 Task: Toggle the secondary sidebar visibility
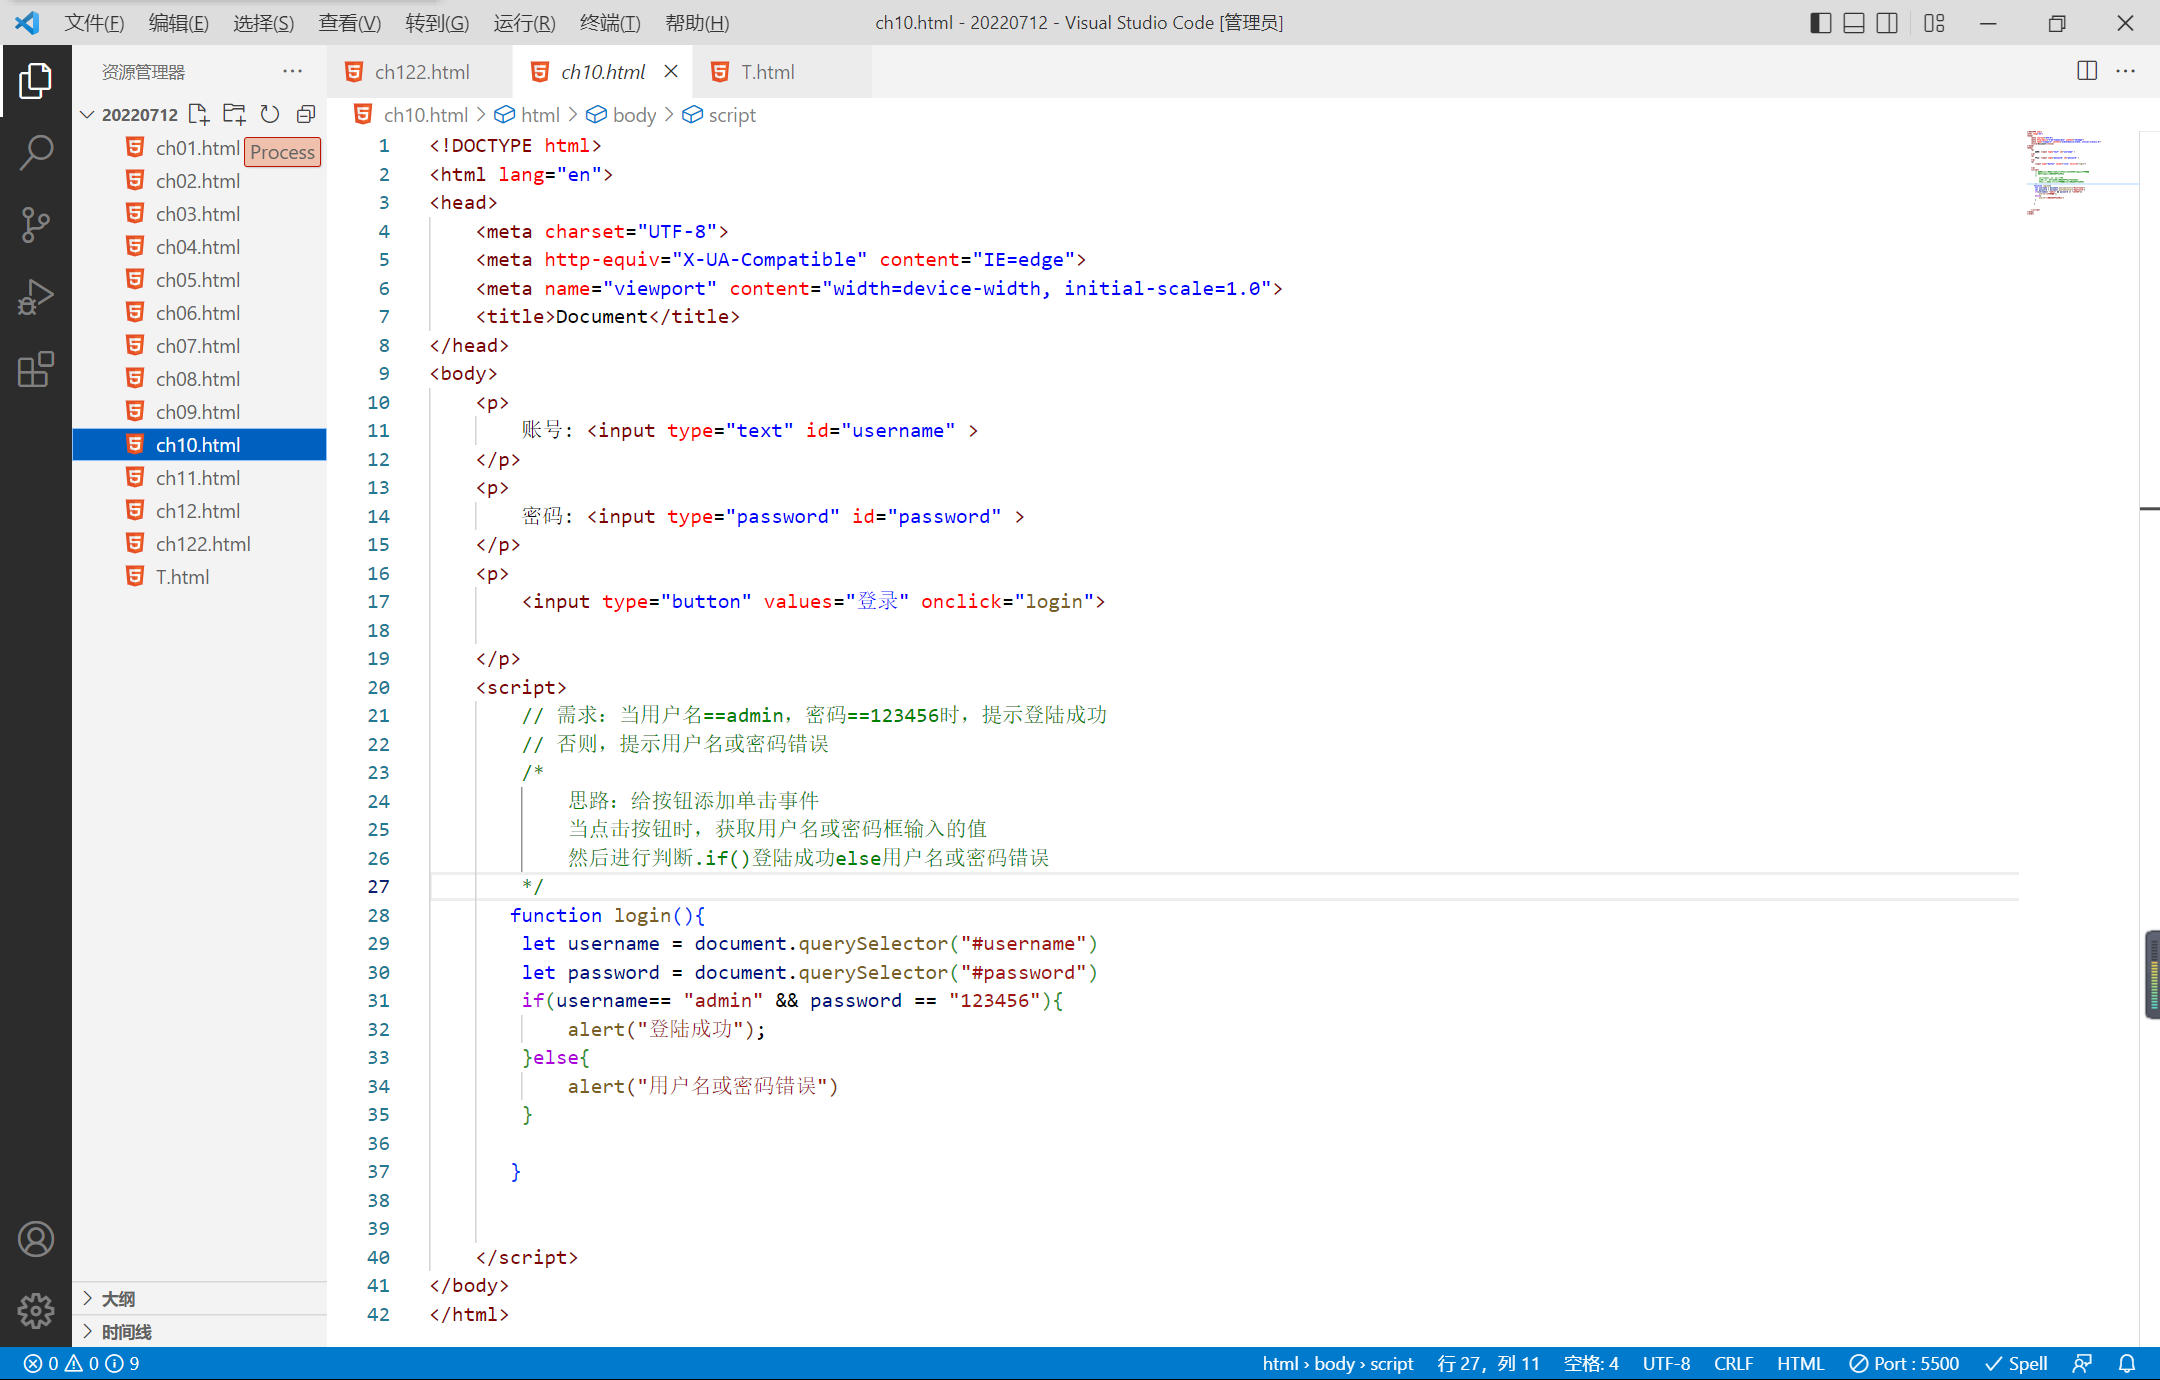(1887, 23)
